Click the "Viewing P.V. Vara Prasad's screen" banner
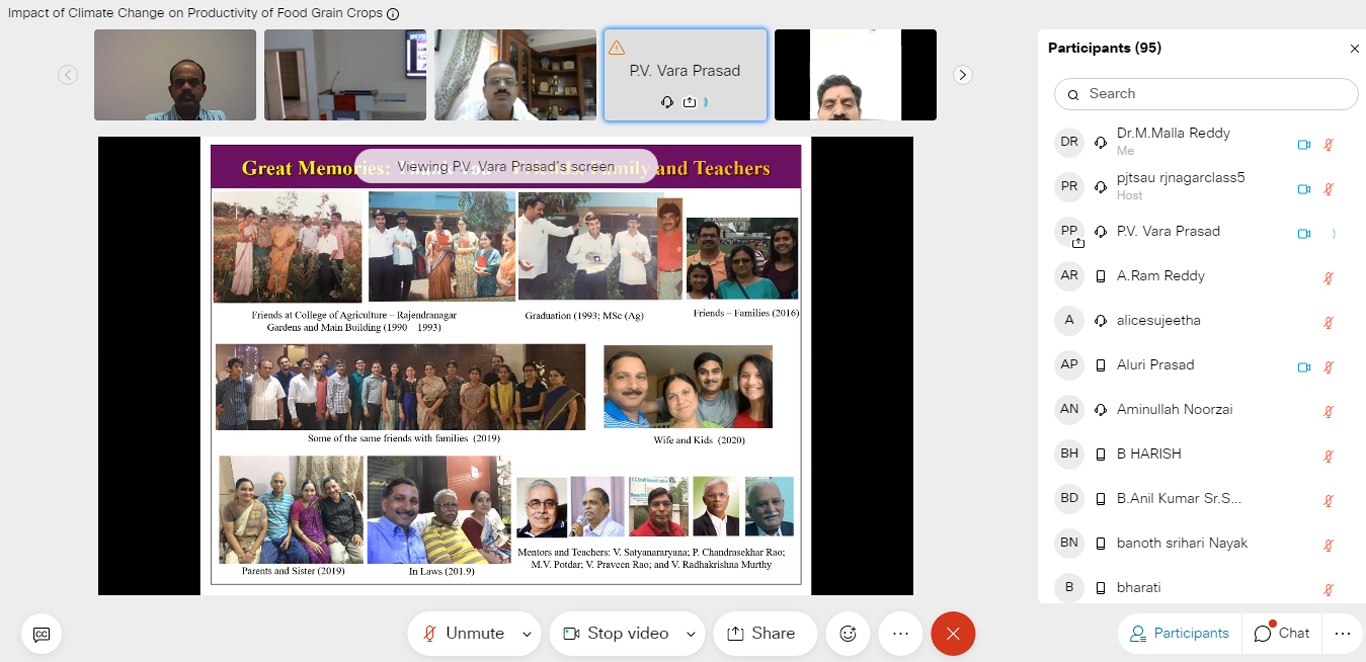This screenshot has width=1366, height=662. point(506,167)
